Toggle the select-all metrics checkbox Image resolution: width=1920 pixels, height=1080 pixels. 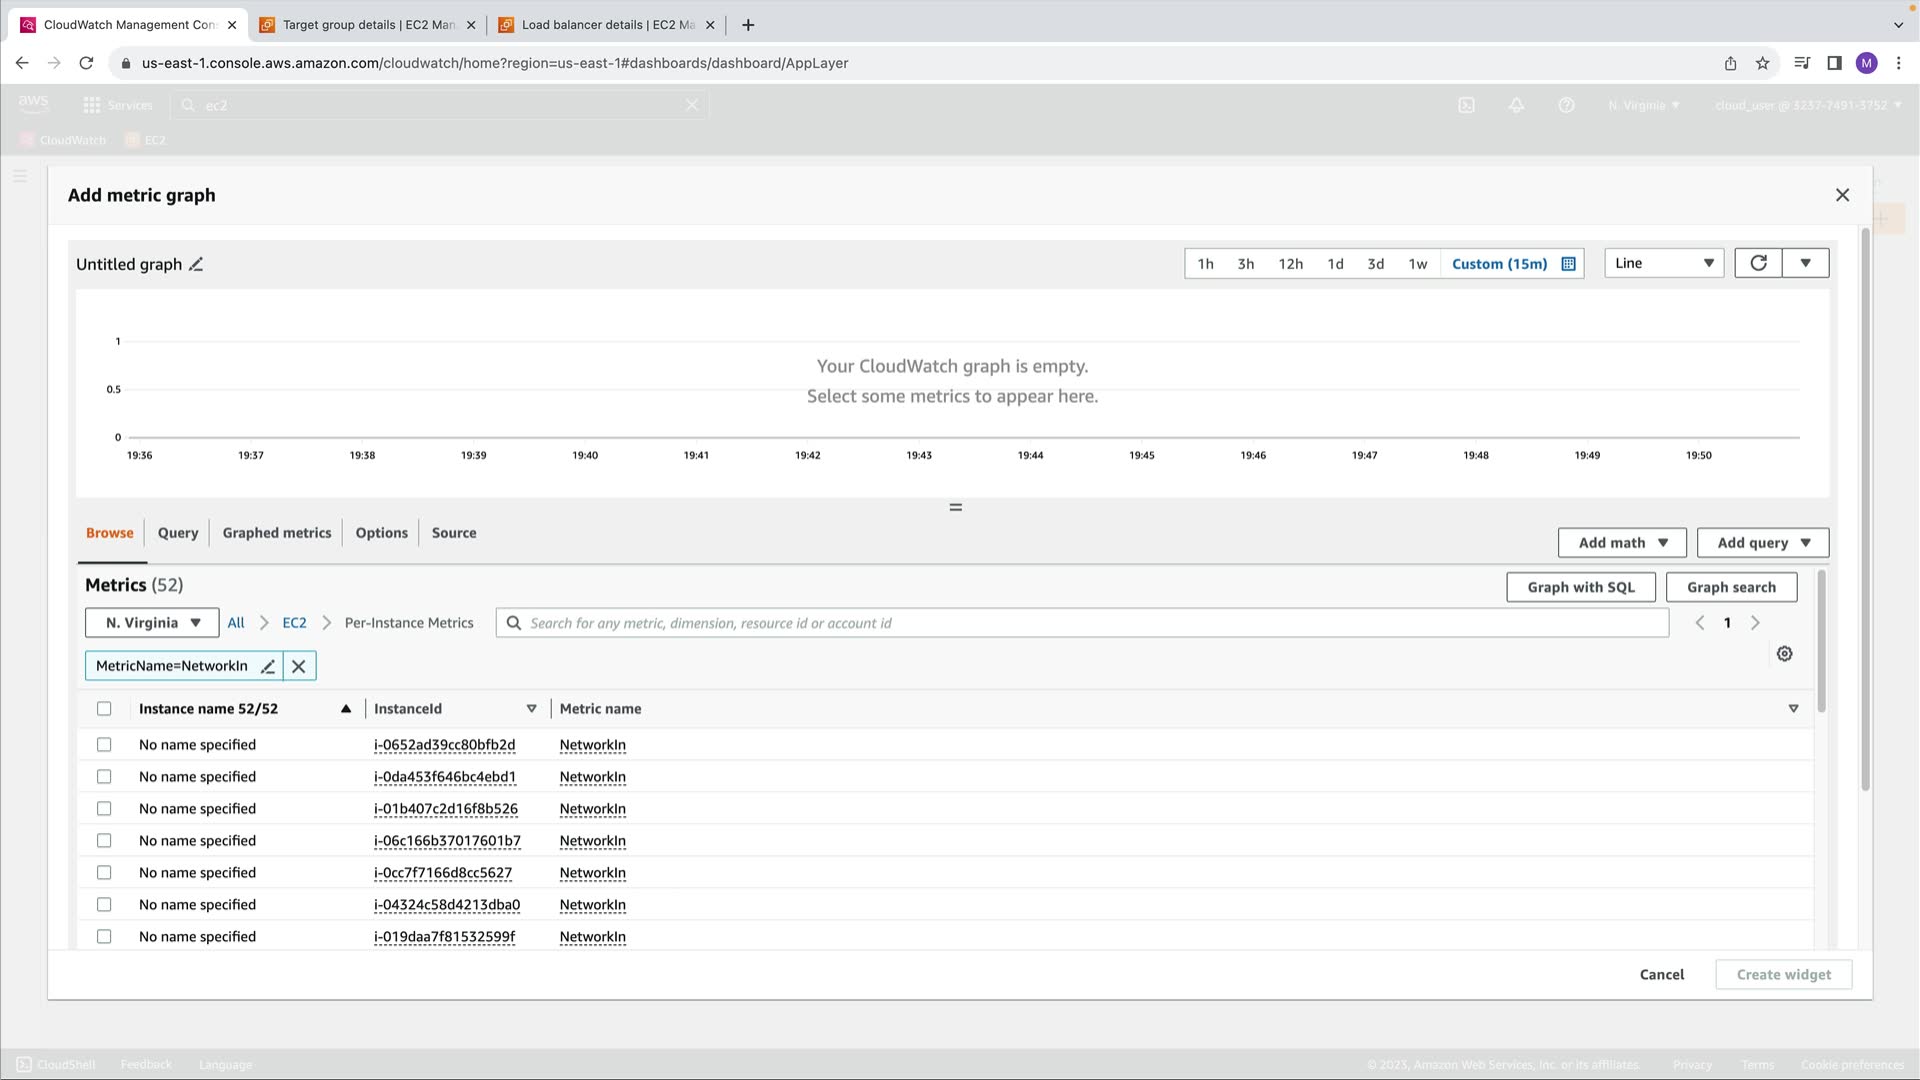click(104, 709)
